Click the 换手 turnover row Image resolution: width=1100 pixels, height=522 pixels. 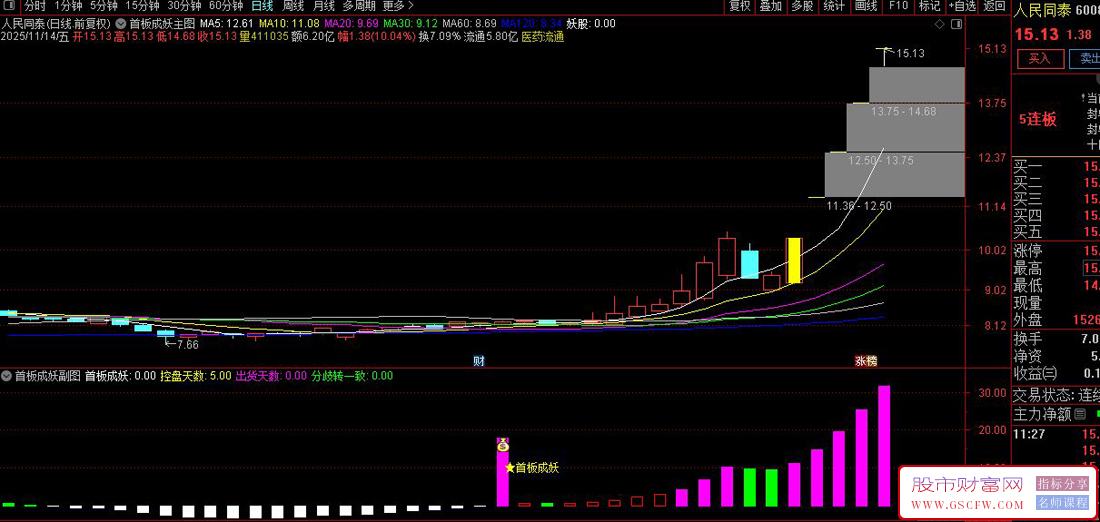coord(1057,339)
